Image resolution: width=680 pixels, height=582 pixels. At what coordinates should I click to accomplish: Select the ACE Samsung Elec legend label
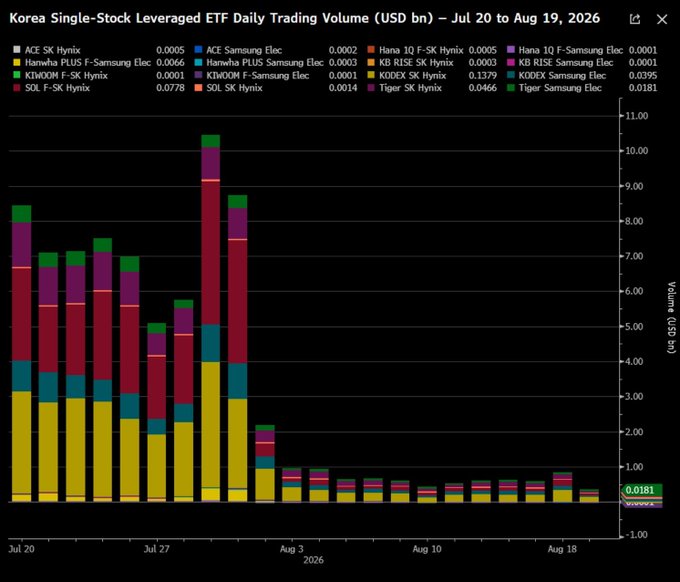point(244,50)
